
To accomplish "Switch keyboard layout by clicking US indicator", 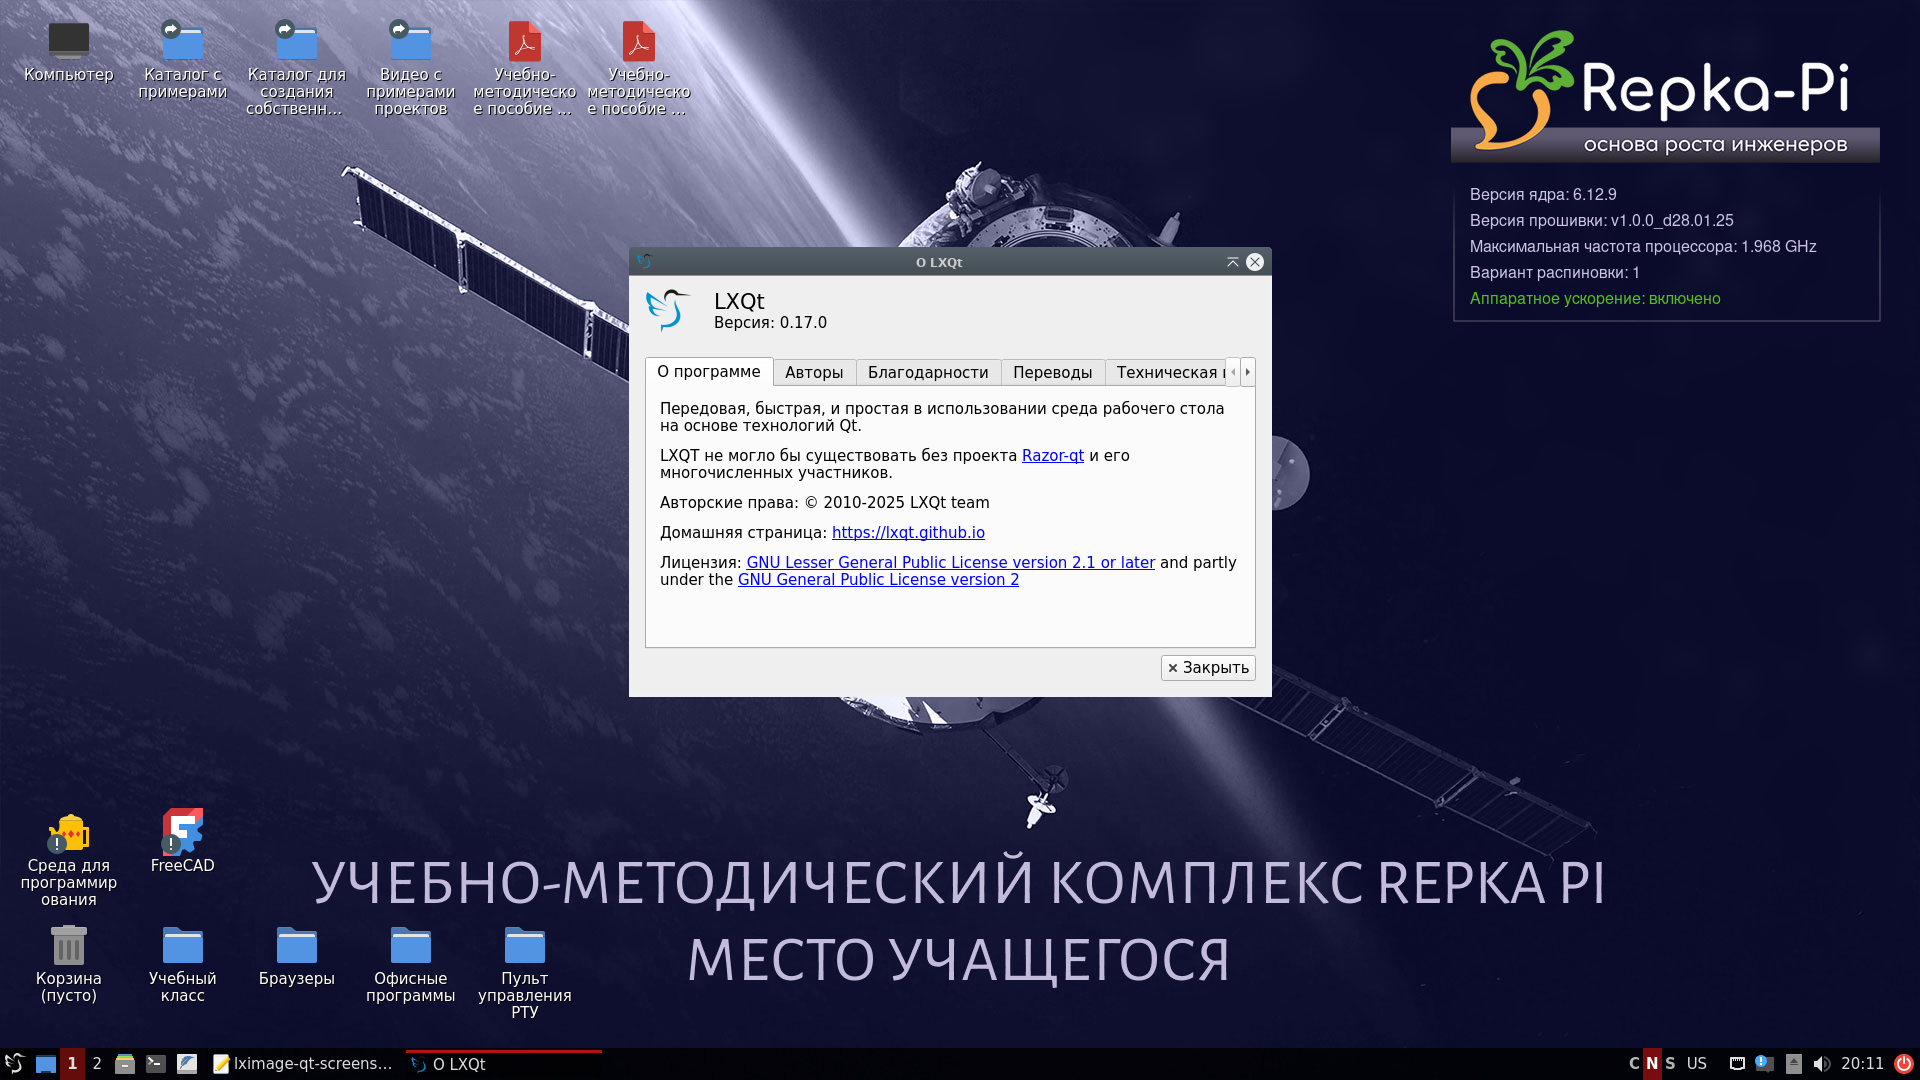I will pyautogui.click(x=1697, y=1063).
